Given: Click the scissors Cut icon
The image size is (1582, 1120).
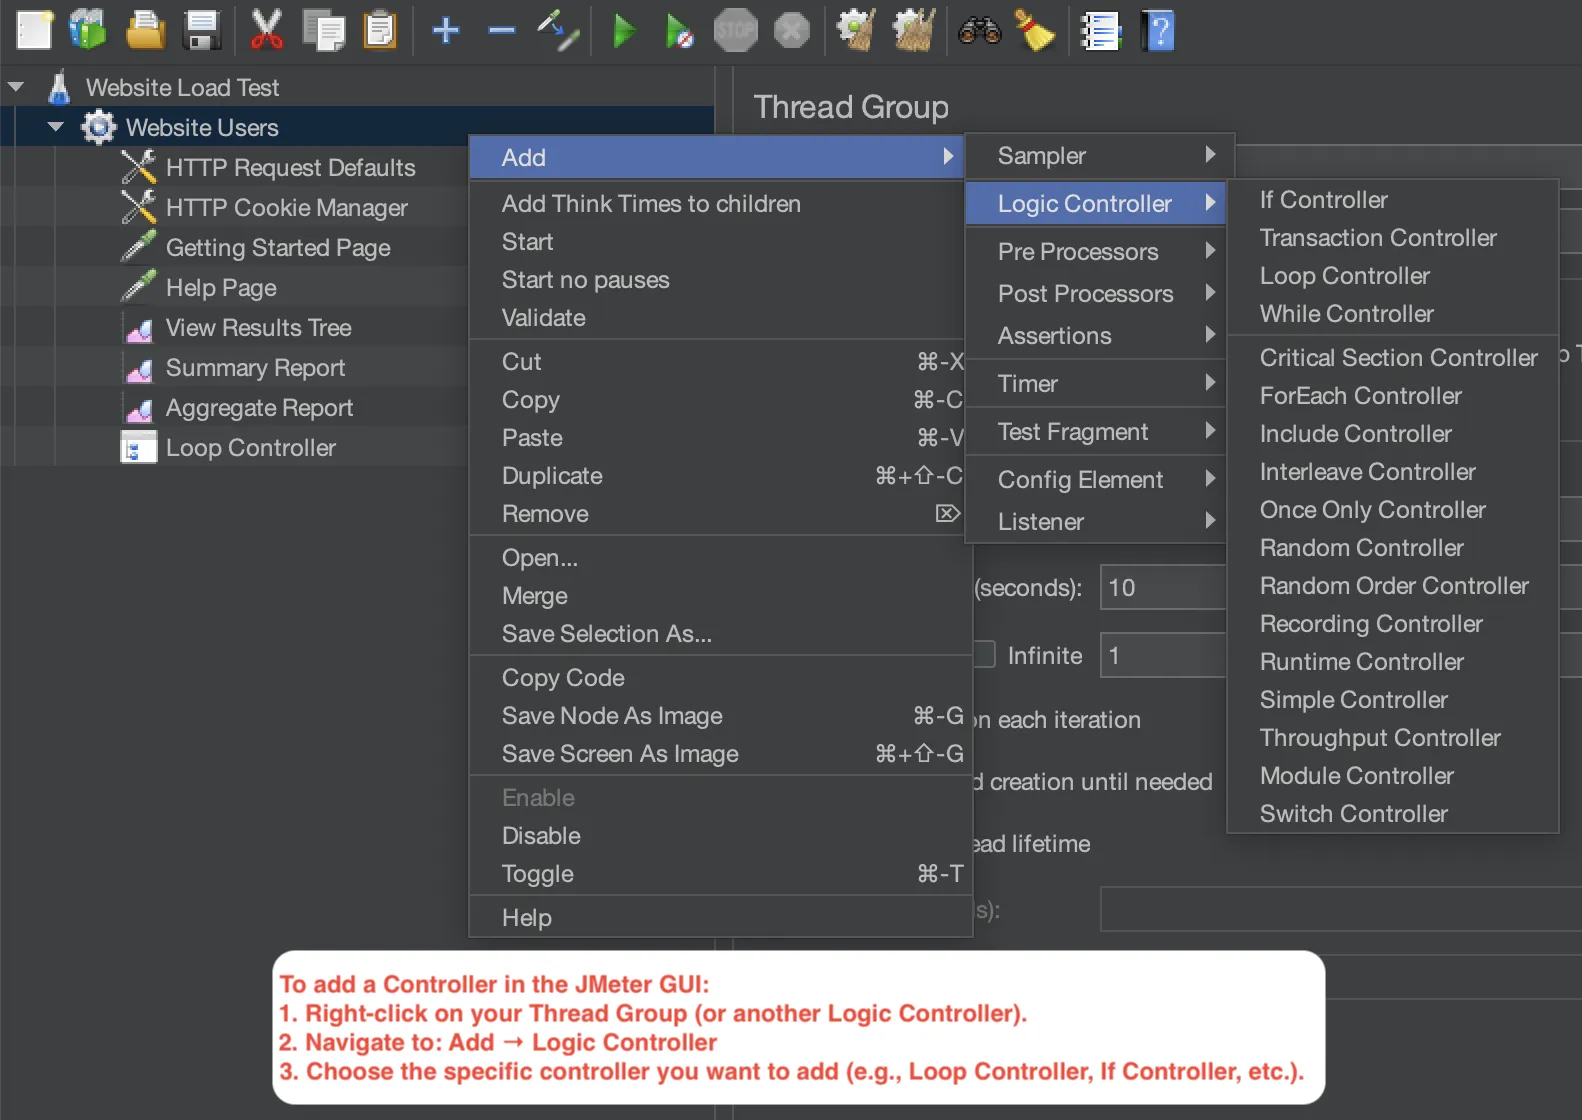Looking at the screenshot, I should [x=266, y=31].
